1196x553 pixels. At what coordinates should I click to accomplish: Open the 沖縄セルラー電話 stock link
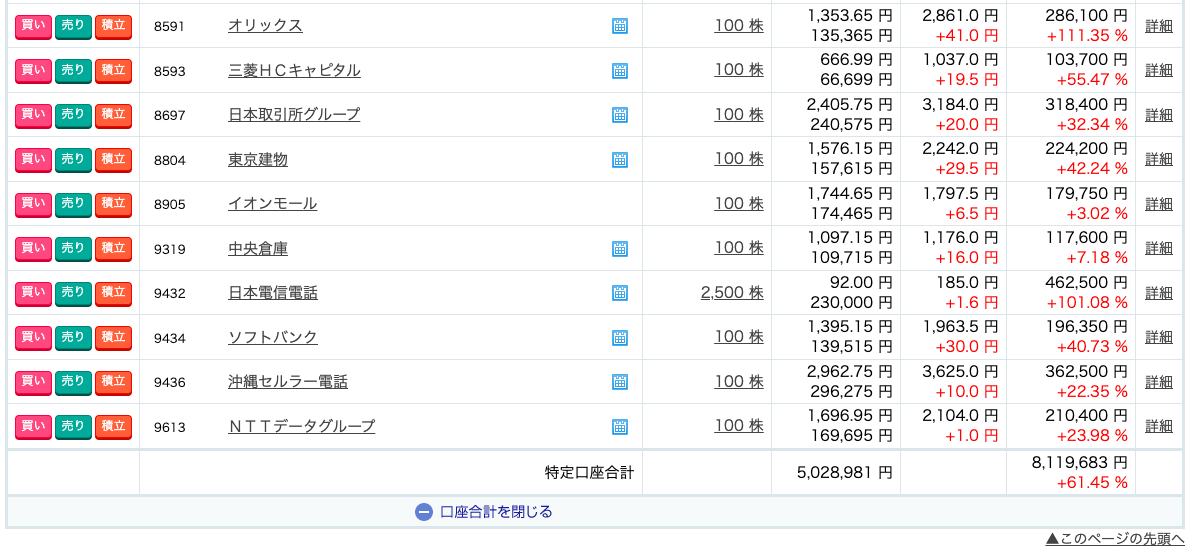[x=288, y=381]
